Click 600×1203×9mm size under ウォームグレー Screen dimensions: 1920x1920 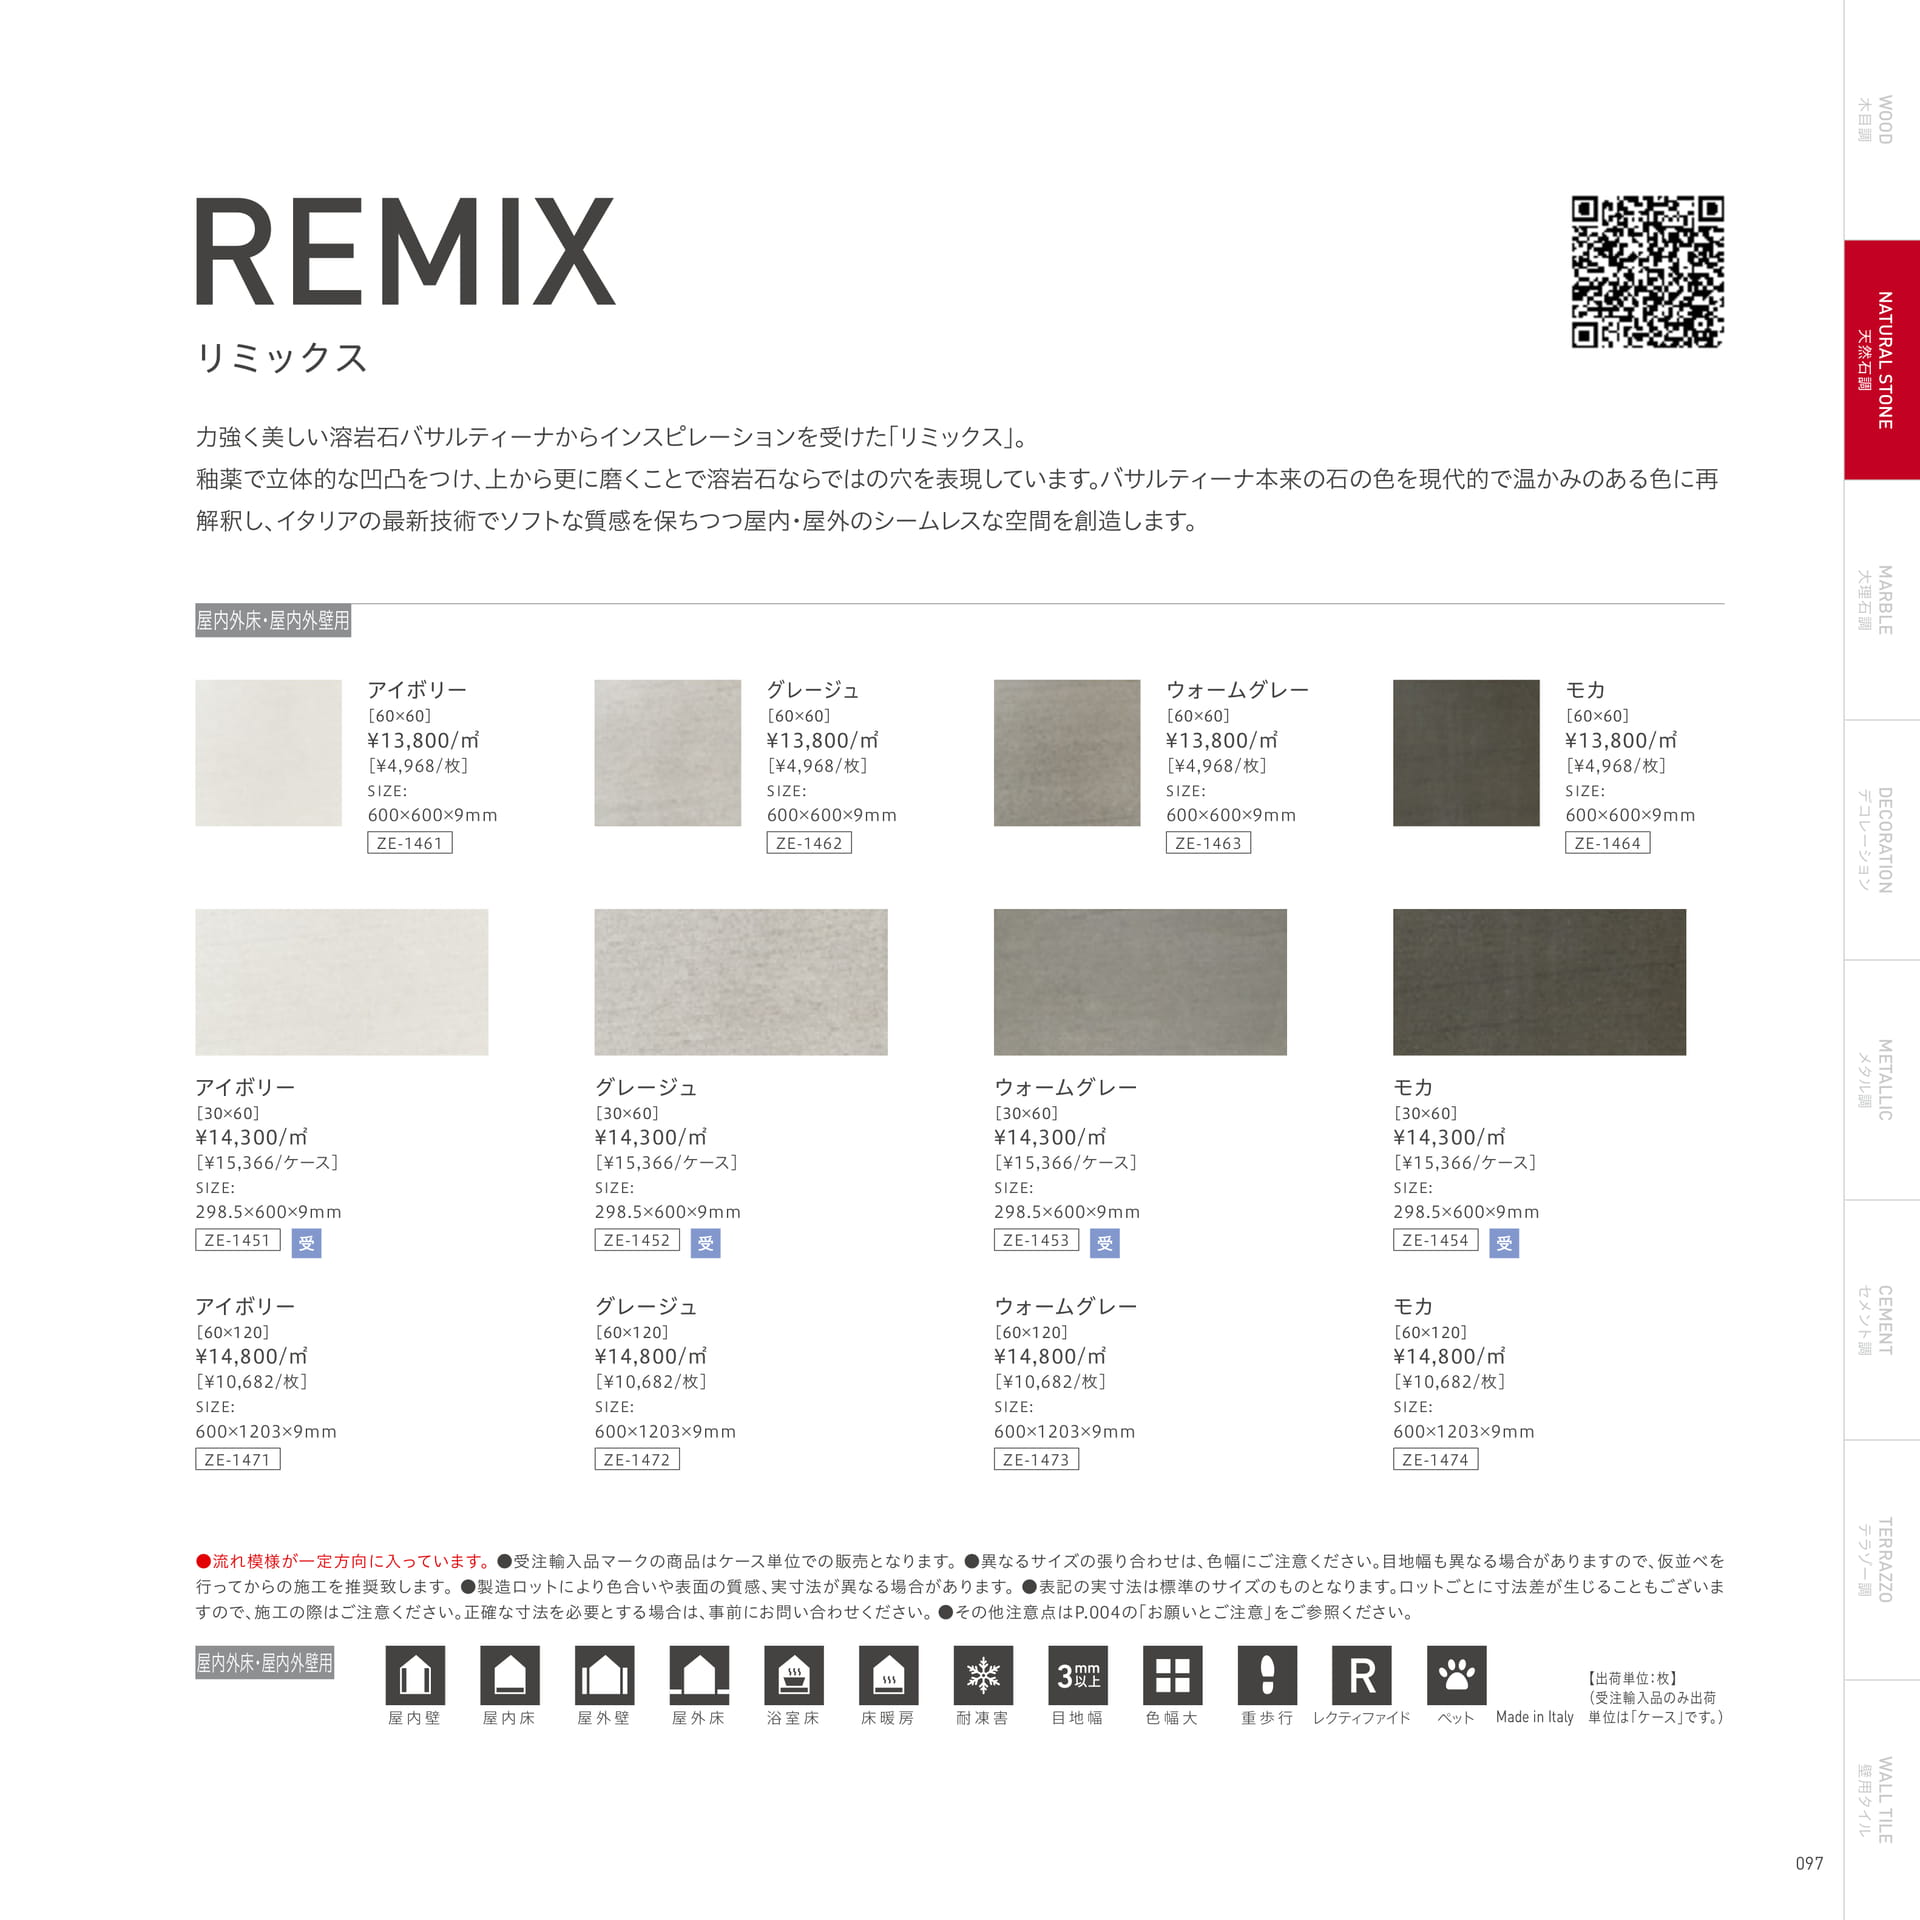1065,1431
